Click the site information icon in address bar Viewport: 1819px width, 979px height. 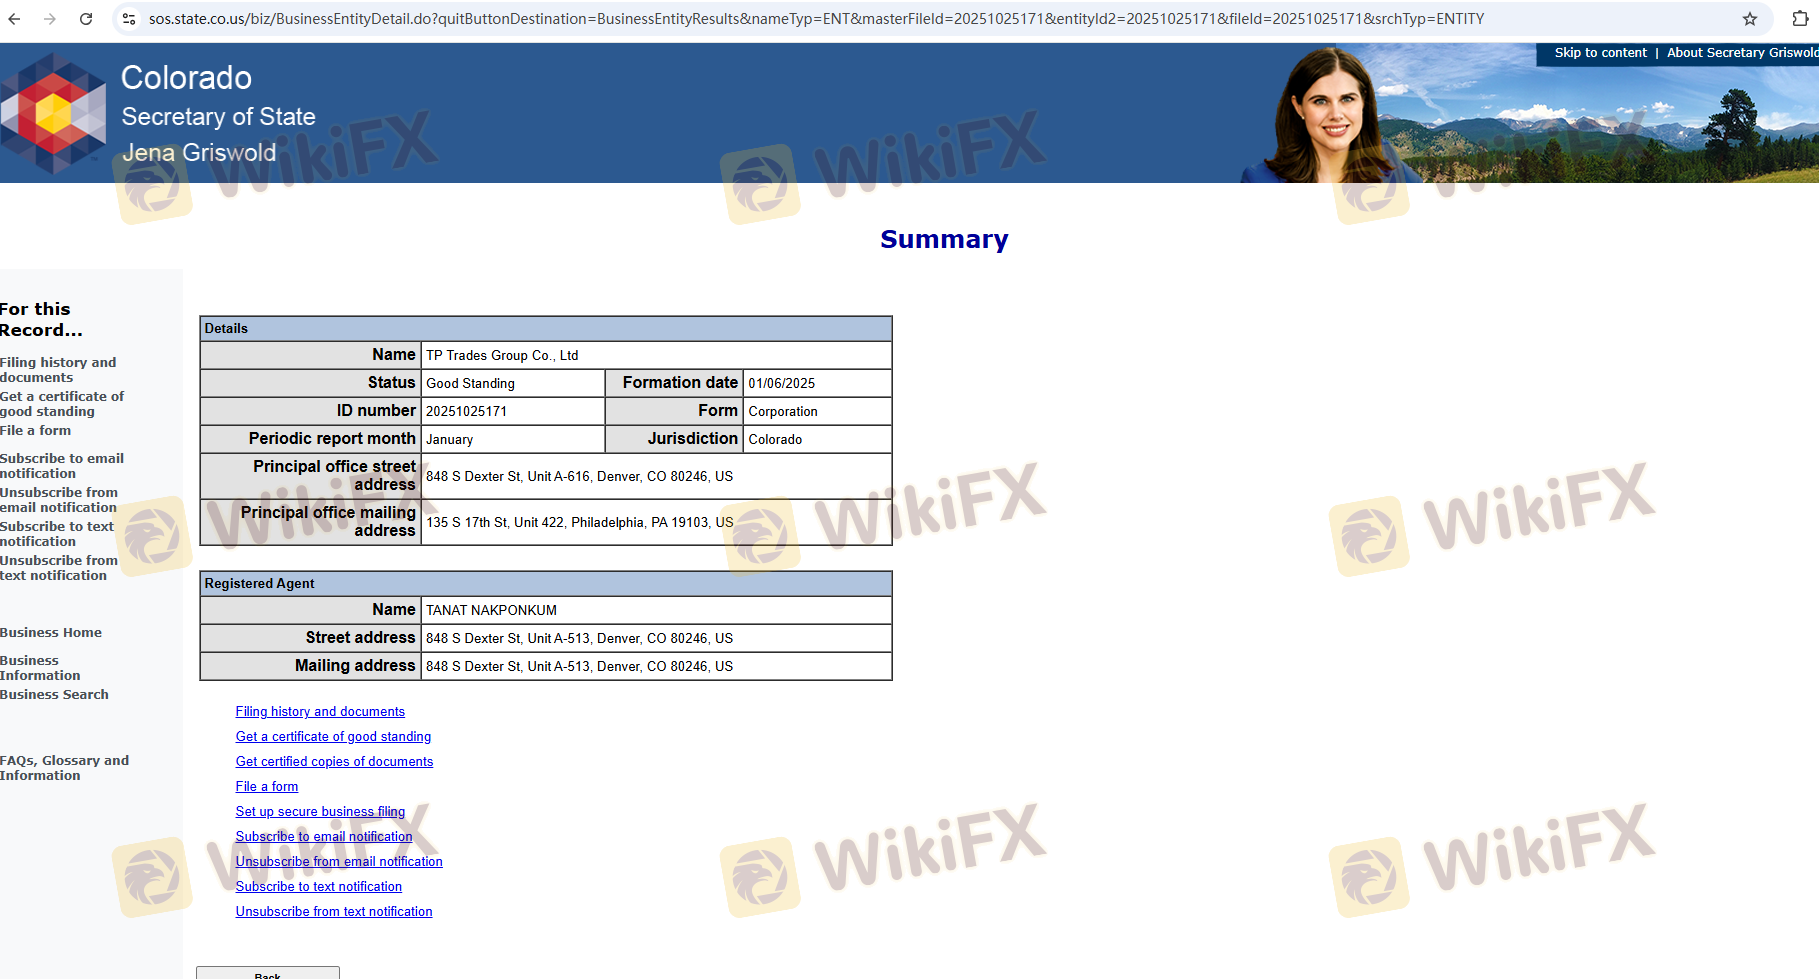pyautogui.click(x=129, y=19)
